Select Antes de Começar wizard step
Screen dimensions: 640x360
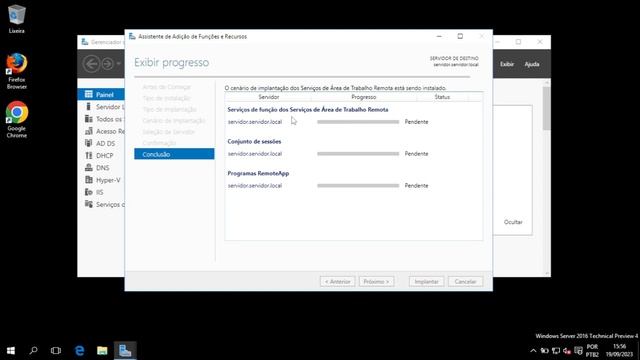pyautogui.click(x=167, y=87)
